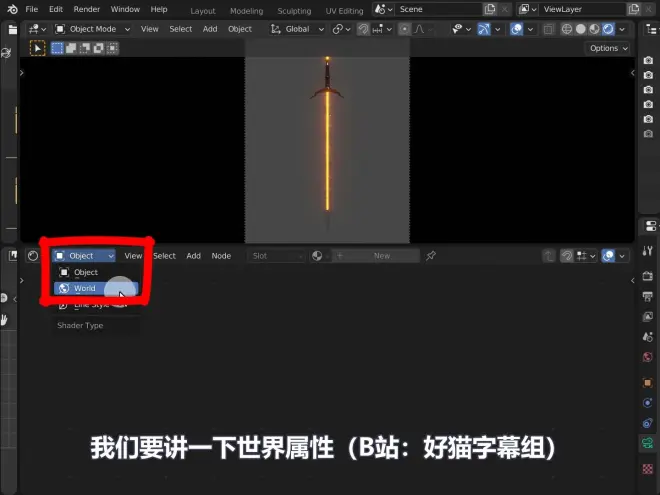
Task: Open the Object Mode dropdown
Action: tap(93, 29)
